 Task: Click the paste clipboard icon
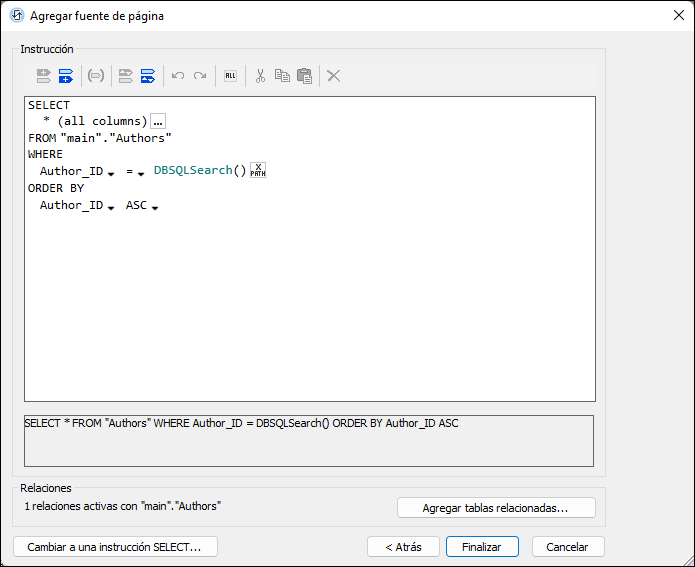[x=304, y=75]
